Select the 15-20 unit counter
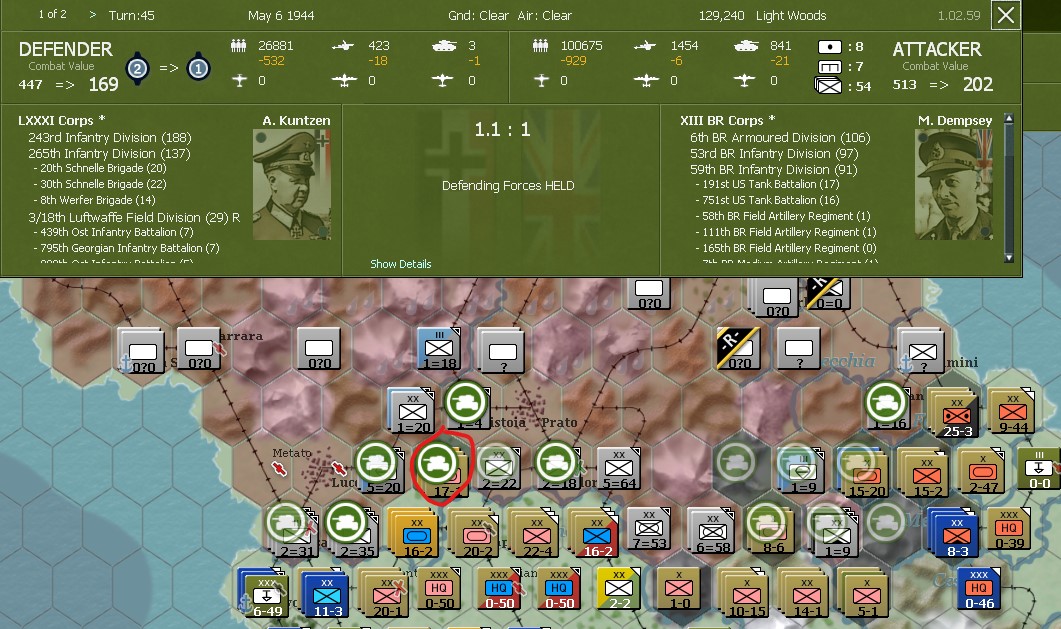This screenshot has width=1061, height=629. (861, 471)
